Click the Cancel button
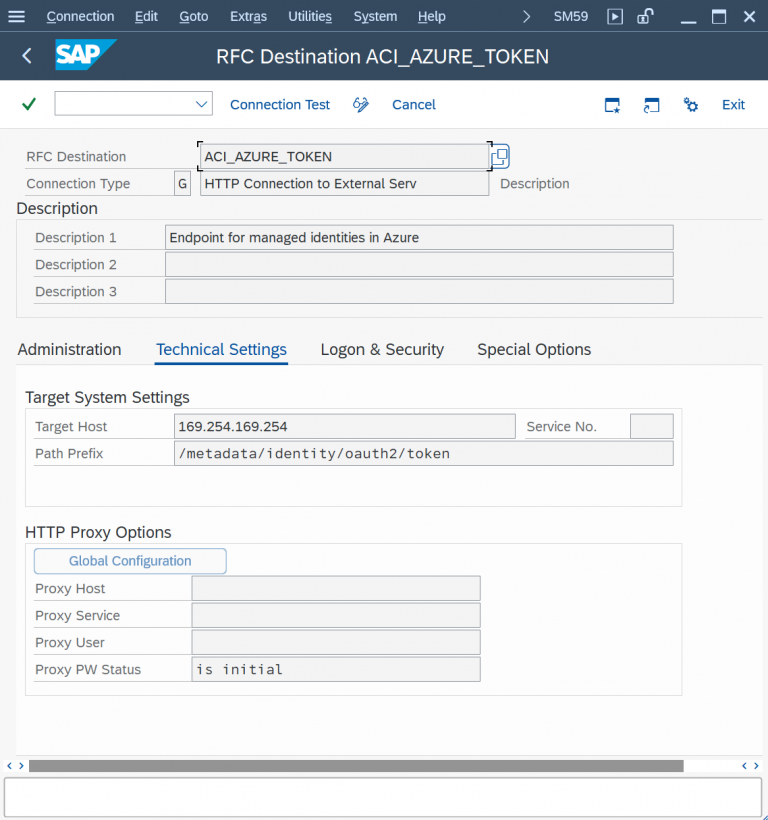The width and height of the screenshot is (768, 820). (x=414, y=105)
